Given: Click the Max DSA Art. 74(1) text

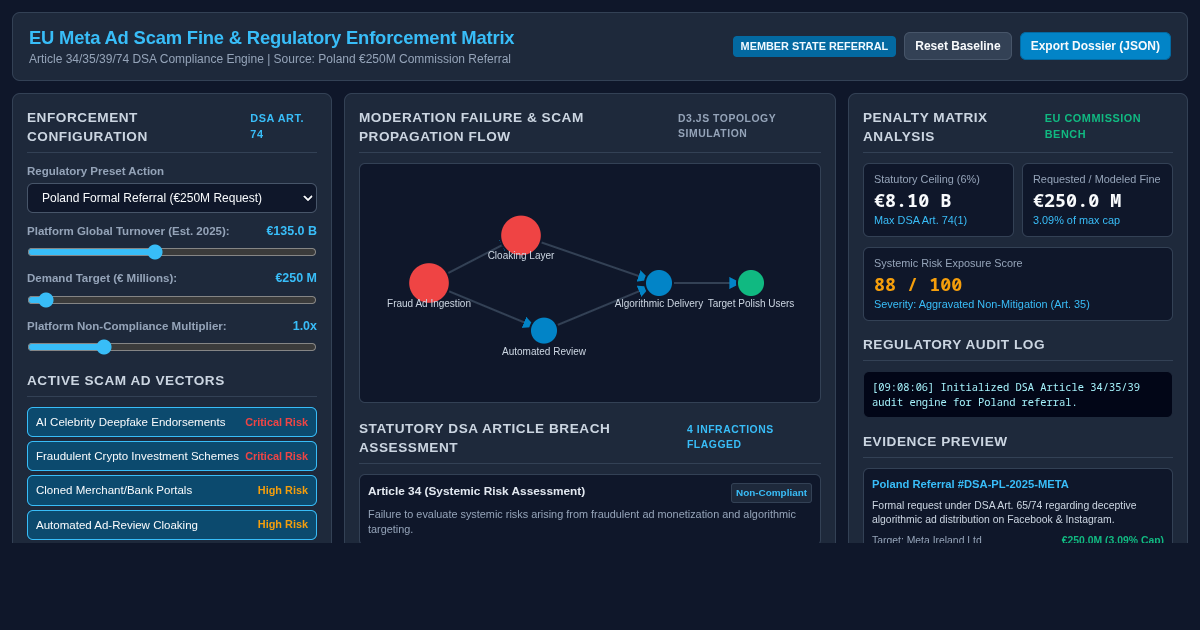Looking at the screenshot, I should pyautogui.click(x=920, y=220).
